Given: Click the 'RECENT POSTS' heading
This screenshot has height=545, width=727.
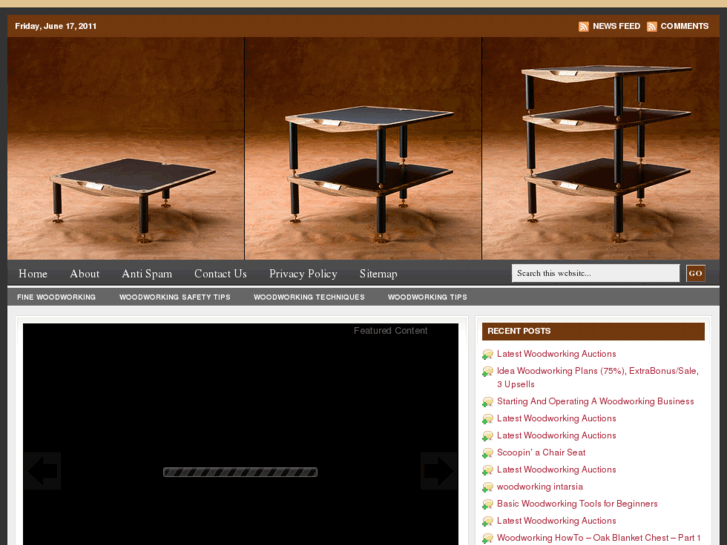Looking at the screenshot, I should tap(519, 331).
